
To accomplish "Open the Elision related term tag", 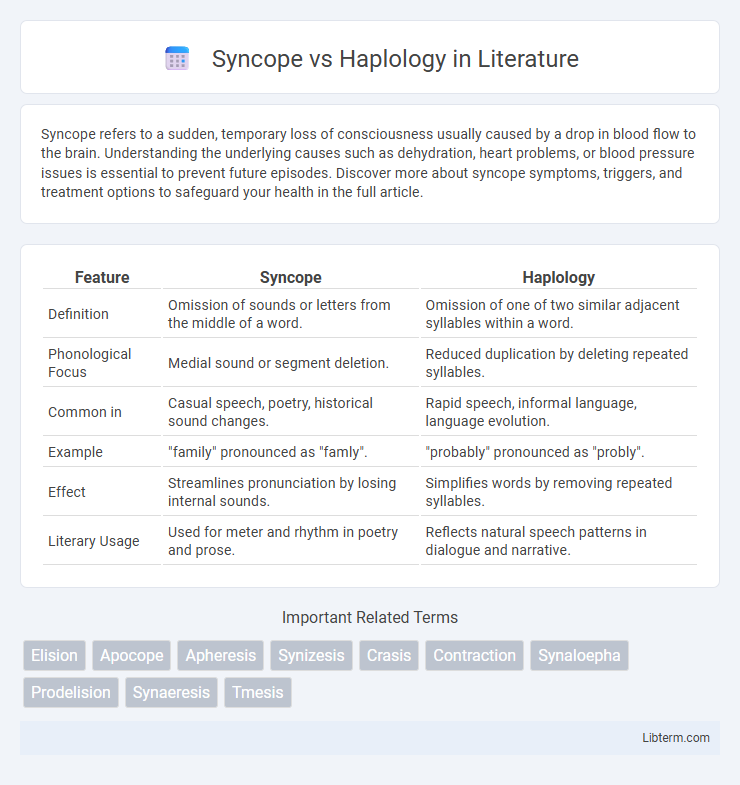I will [x=54, y=655].
